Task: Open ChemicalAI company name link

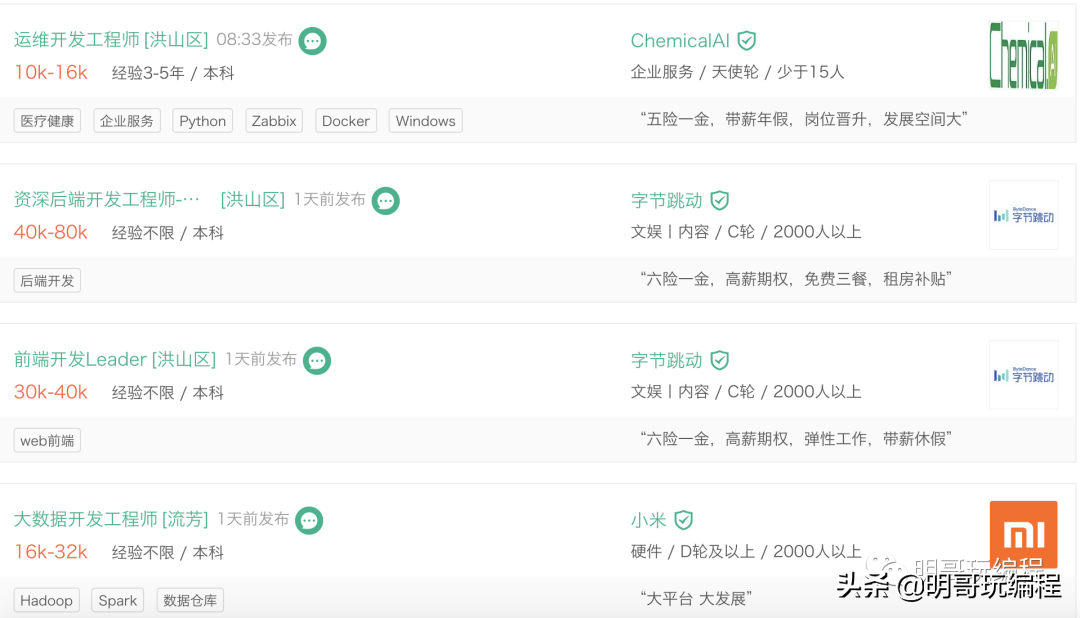Action: pos(680,41)
